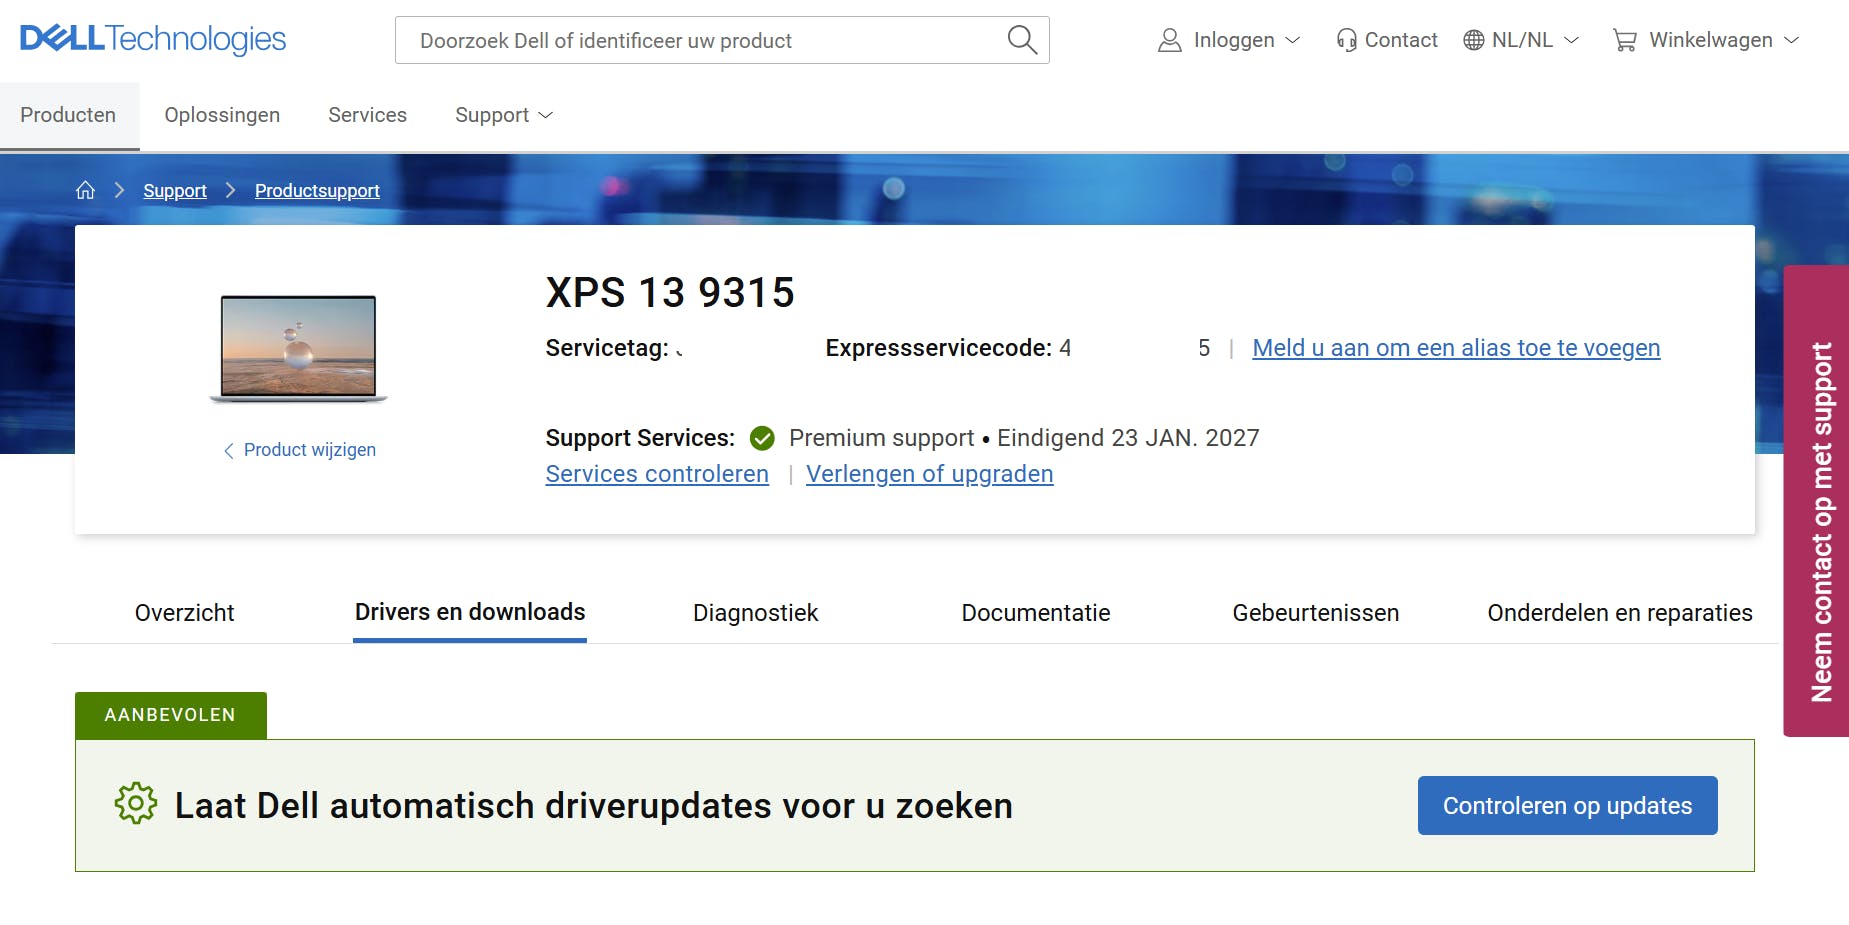This screenshot has height=925, width=1849.
Task: Open the alias sign-in link
Action: [x=1456, y=348]
